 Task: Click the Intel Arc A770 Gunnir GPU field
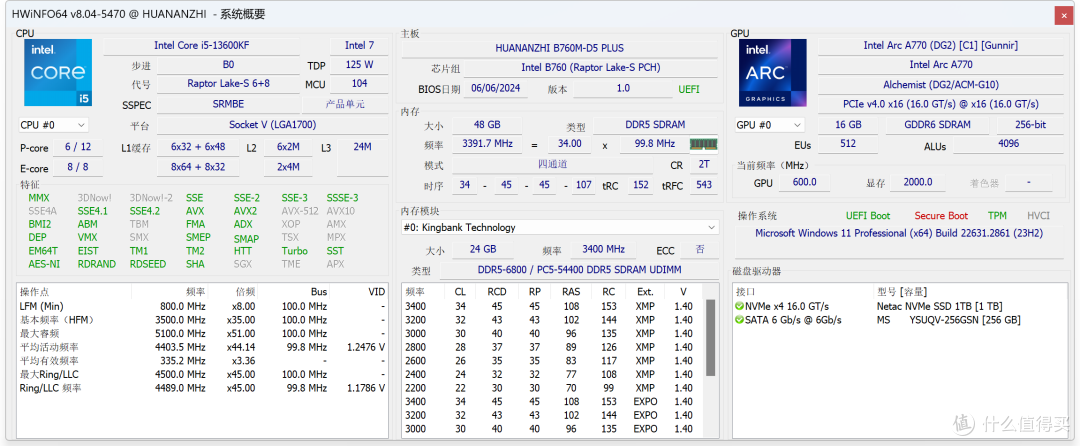pos(941,45)
